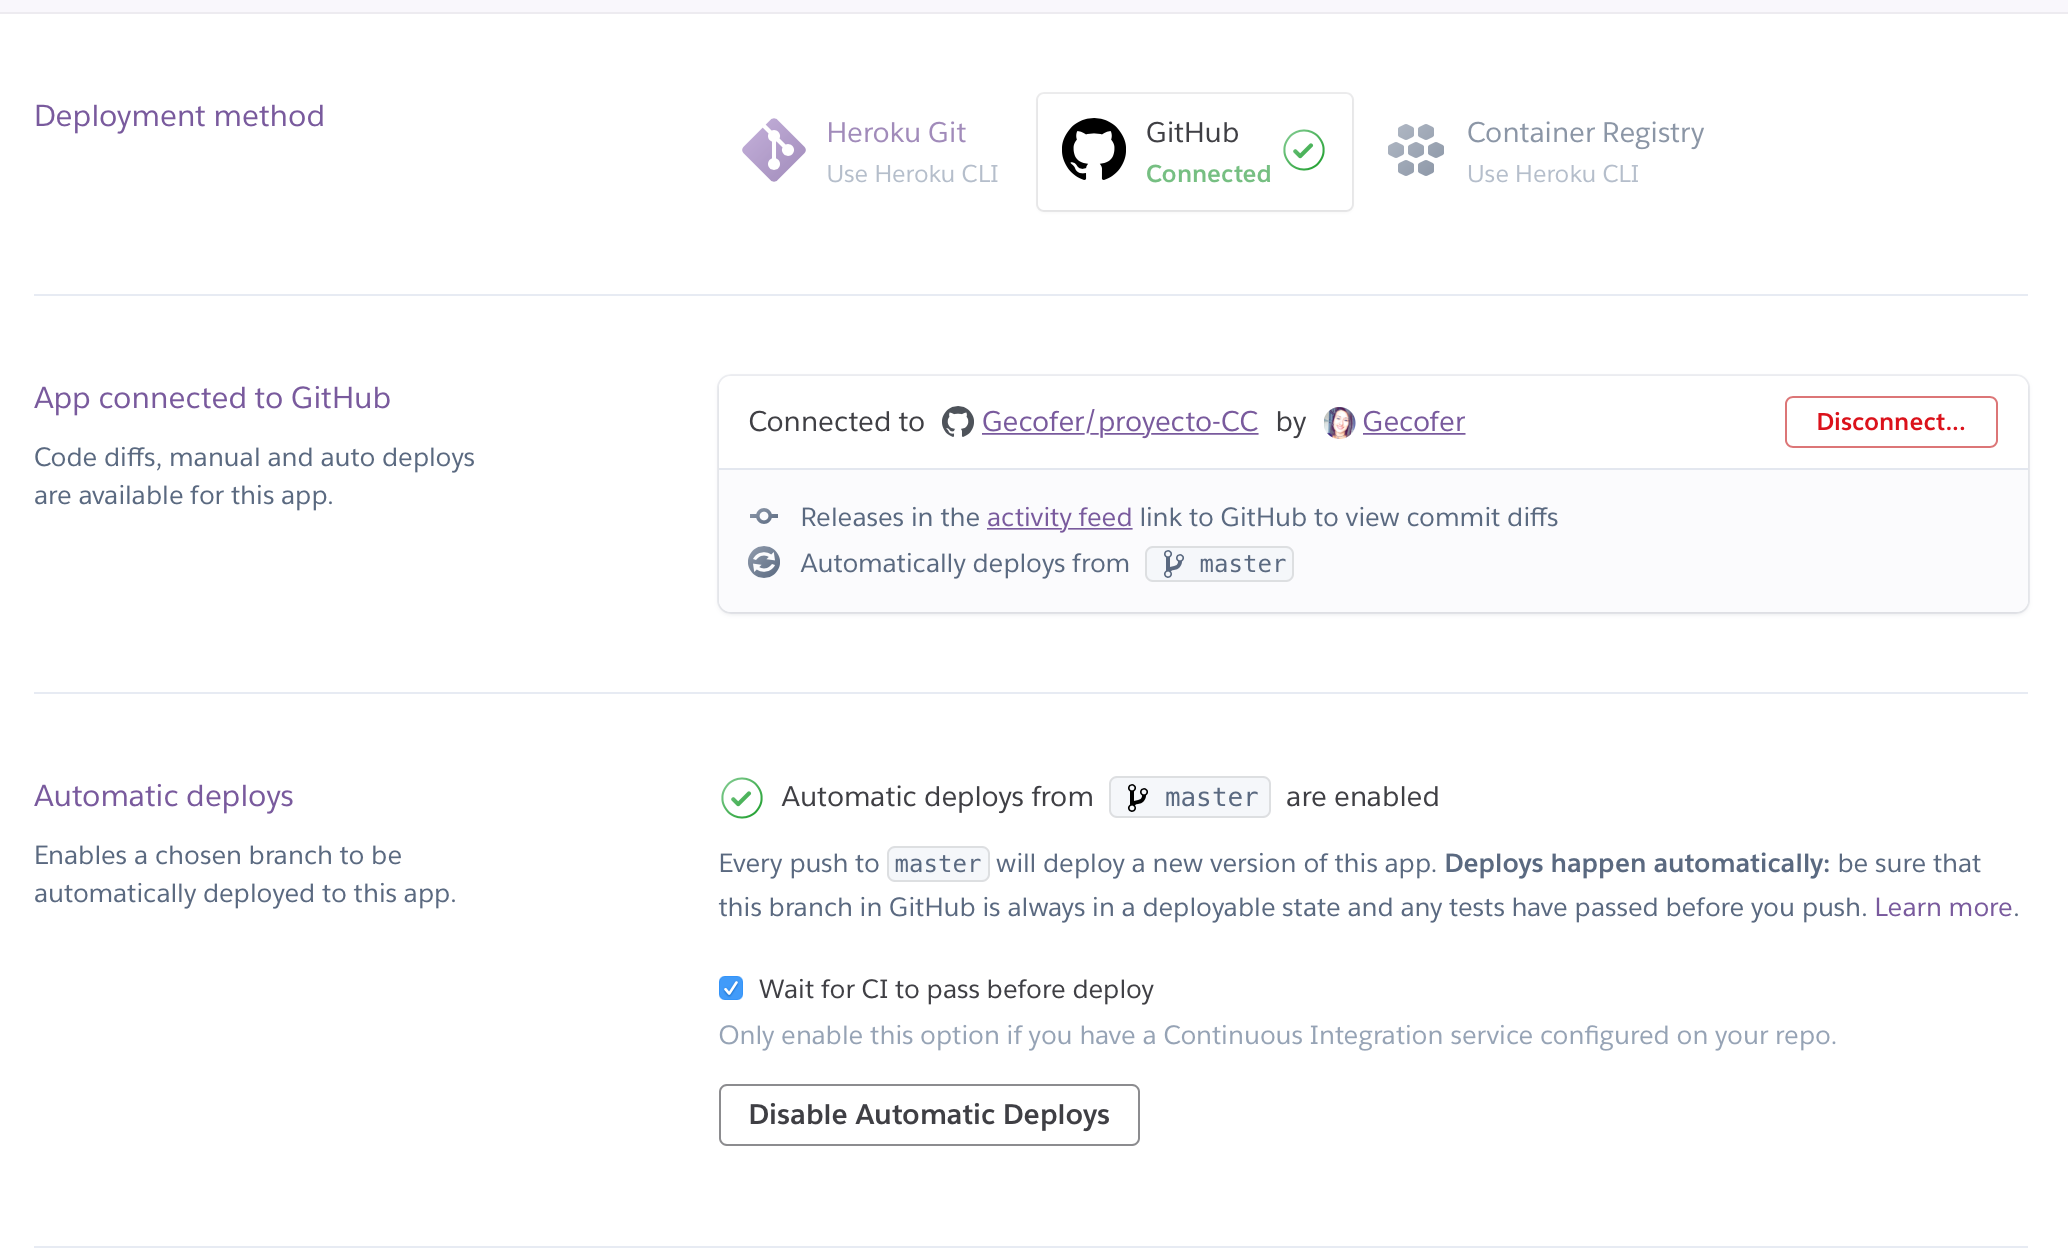Click the green Connected checkmark icon

pos(1304,151)
